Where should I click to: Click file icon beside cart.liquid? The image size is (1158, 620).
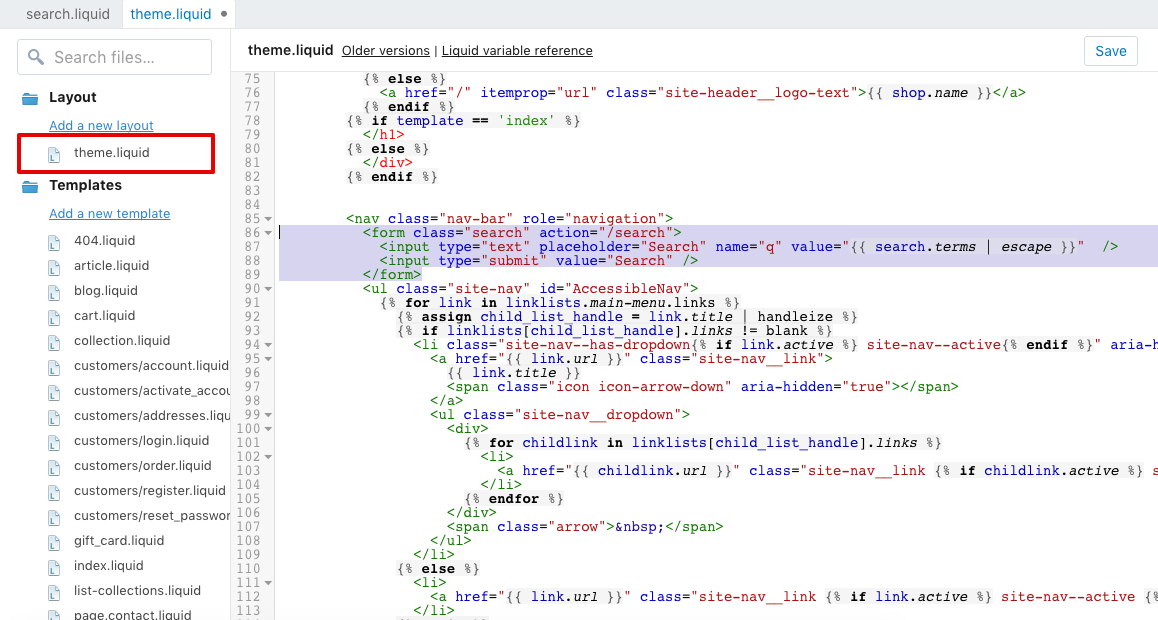click(x=54, y=317)
